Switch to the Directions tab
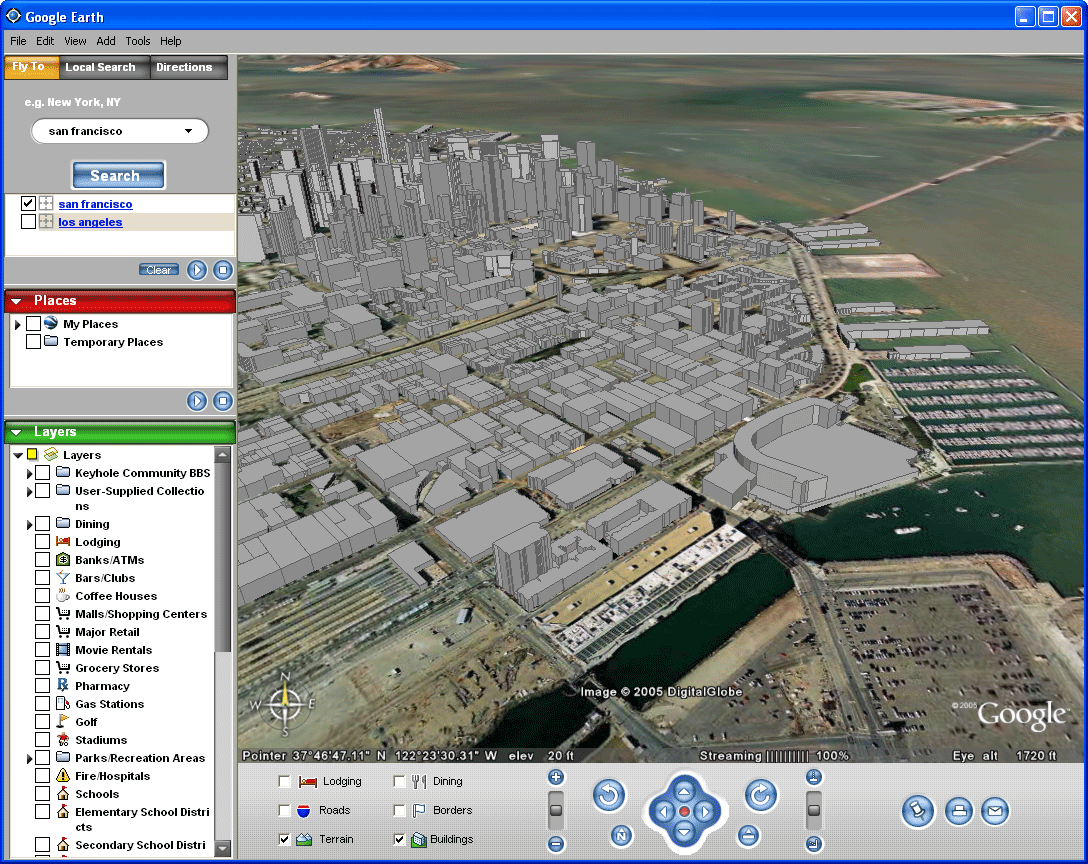This screenshot has height=864, width=1088. click(184, 67)
